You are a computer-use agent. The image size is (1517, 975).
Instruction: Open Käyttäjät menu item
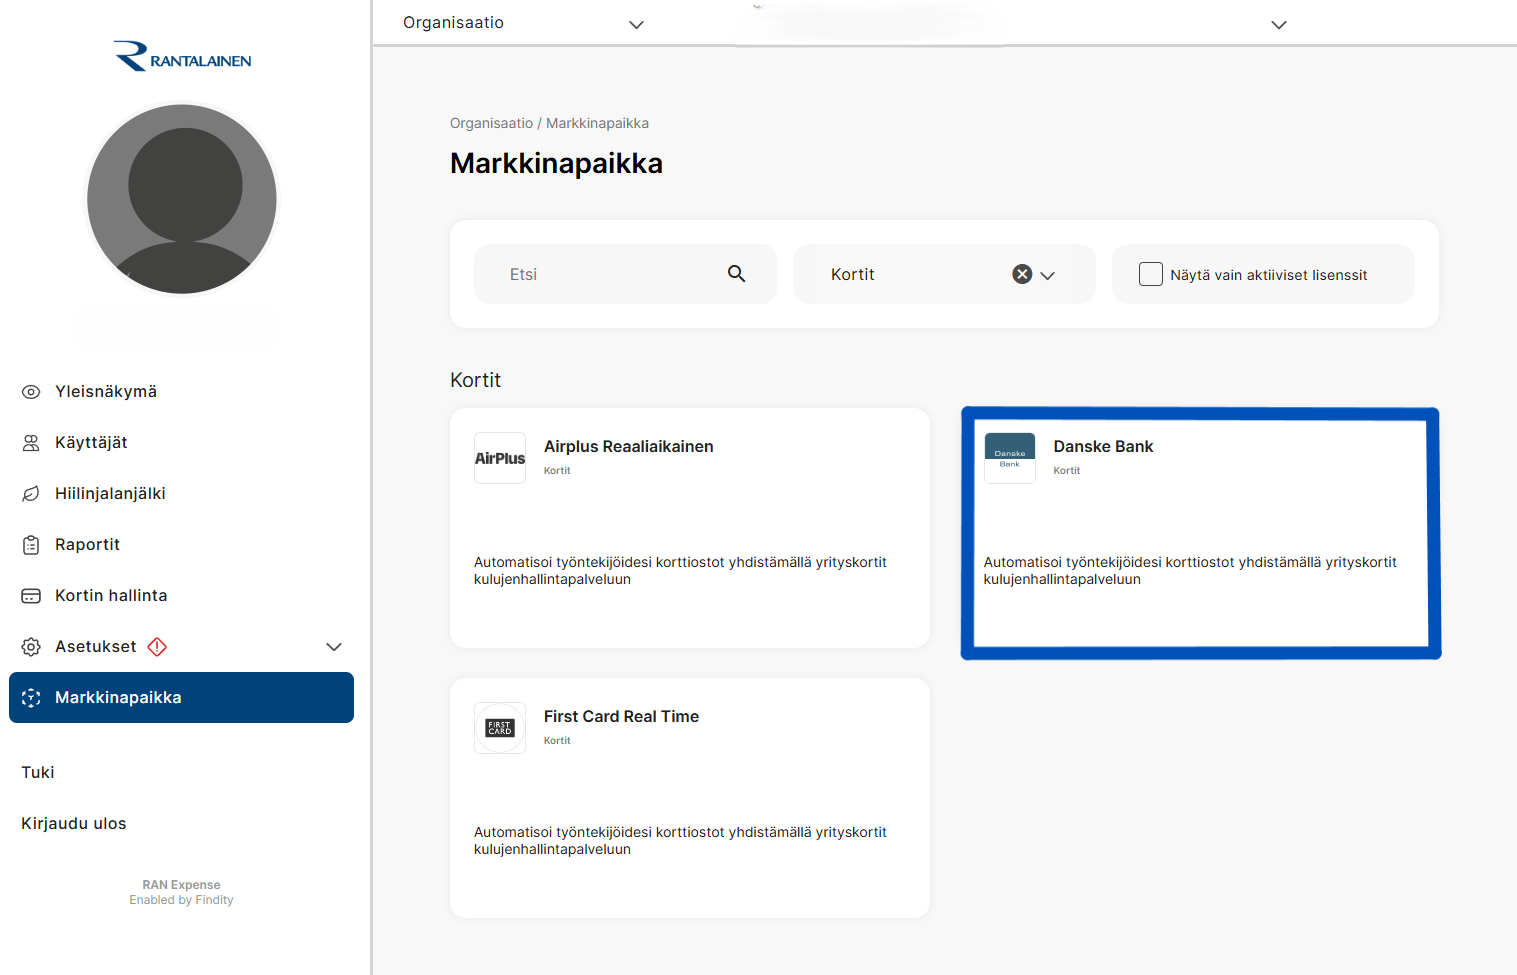(181, 443)
